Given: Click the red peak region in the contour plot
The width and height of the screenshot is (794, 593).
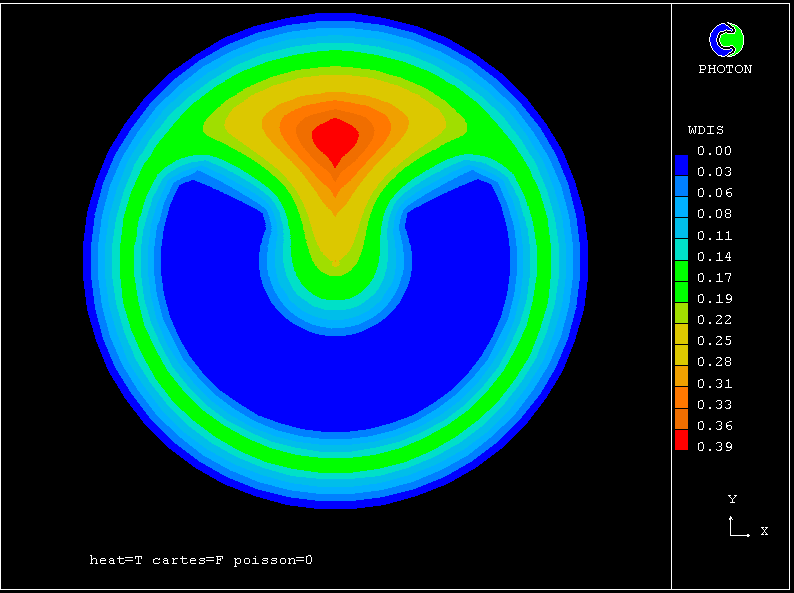Looking at the screenshot, I should [x=334, y=137].
